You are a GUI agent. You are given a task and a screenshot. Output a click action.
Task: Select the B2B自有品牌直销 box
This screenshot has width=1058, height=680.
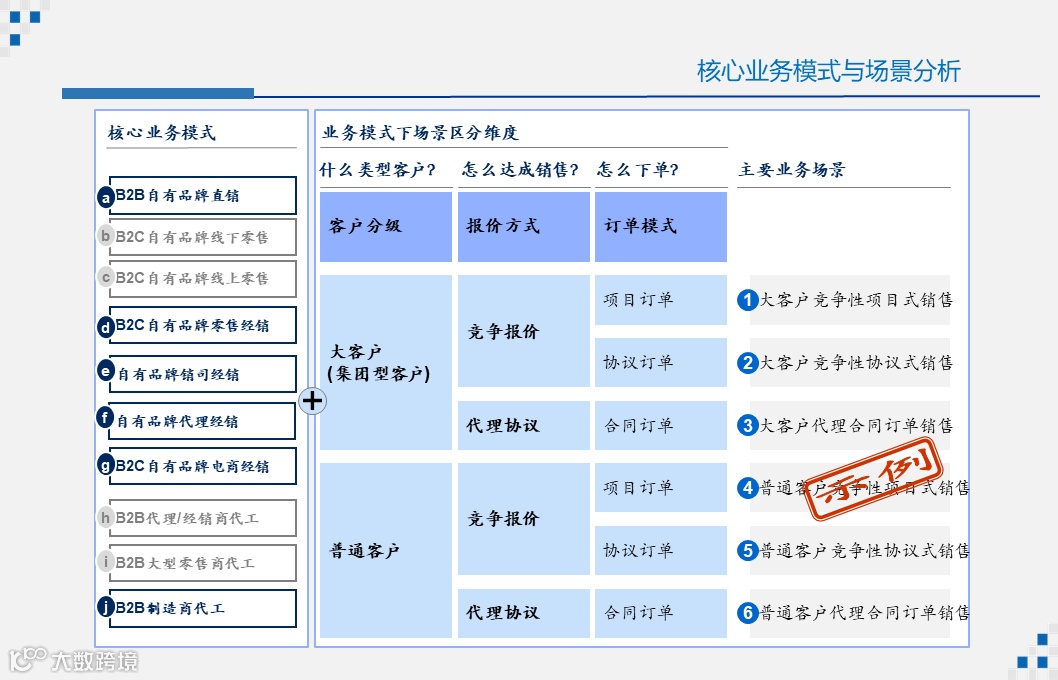202,196
